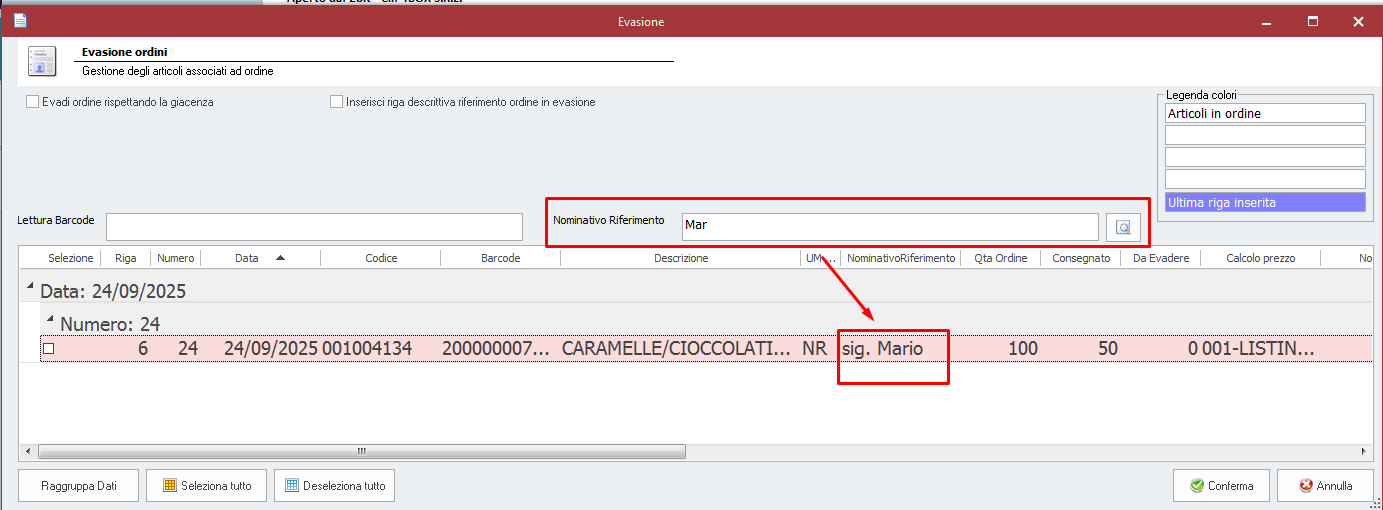Screen dimensions: 1383x510
Task: Check the selection box for row 6
Action: (x=48, y=349)
